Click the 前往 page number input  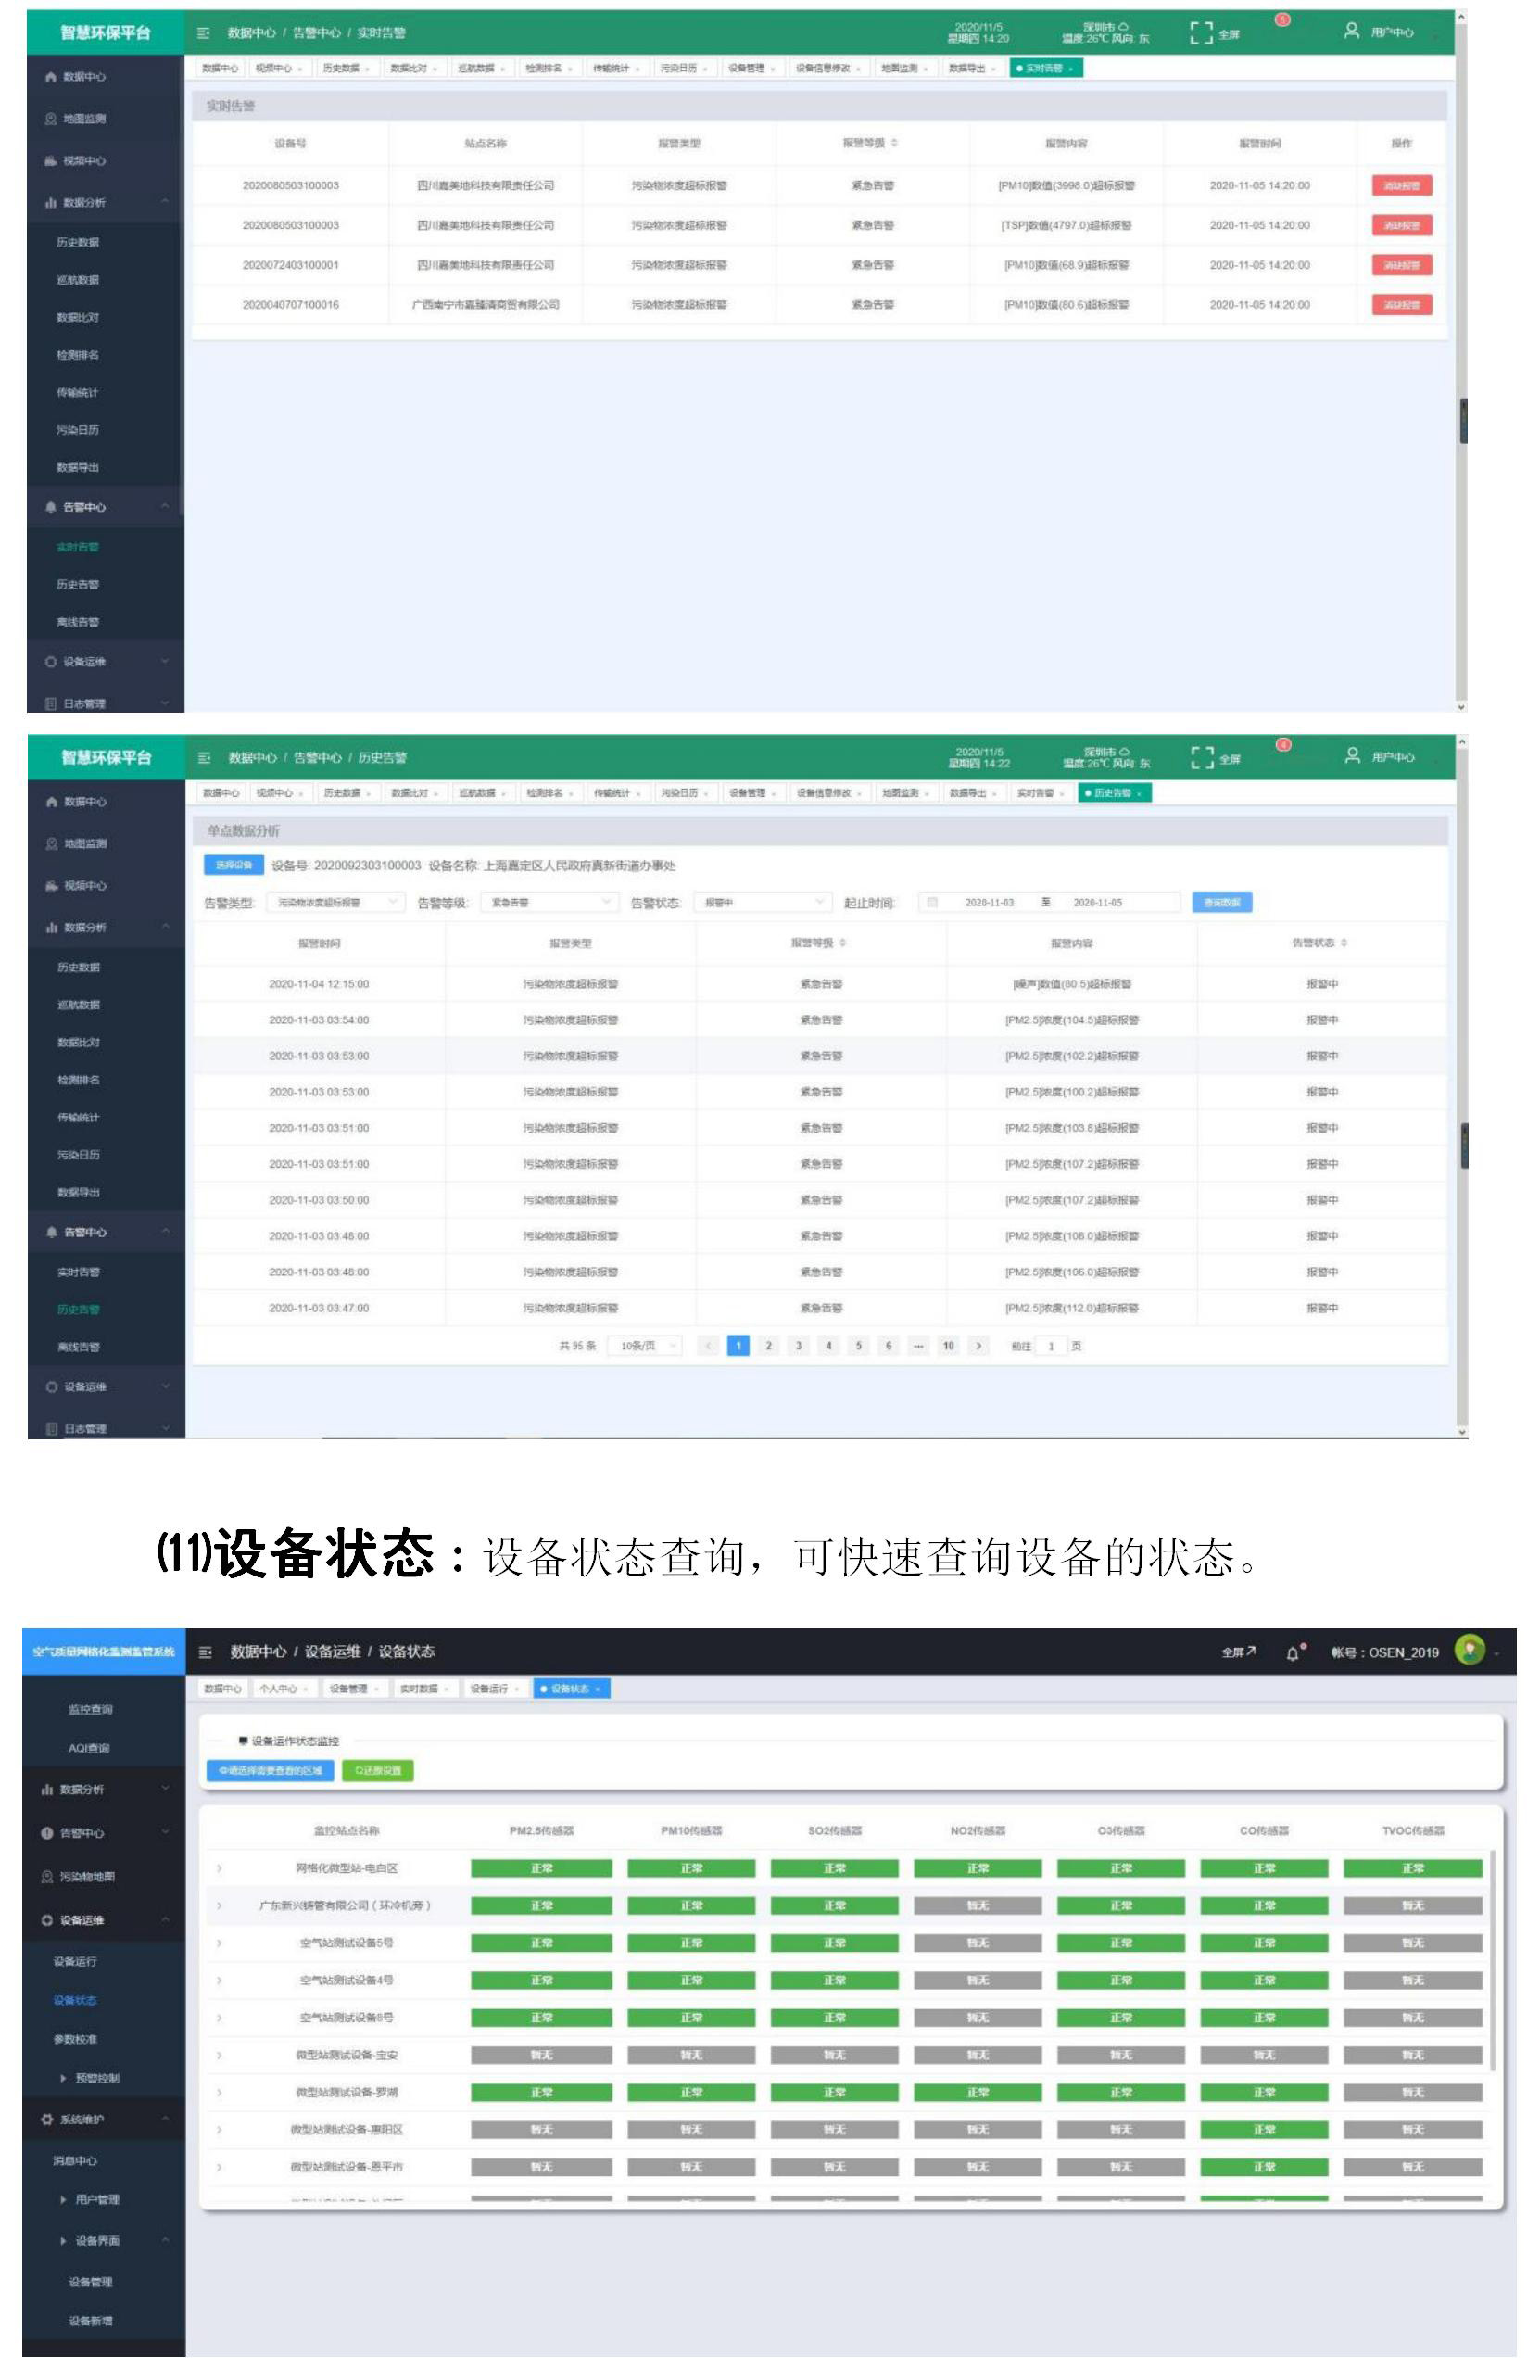point(1051,1346)
